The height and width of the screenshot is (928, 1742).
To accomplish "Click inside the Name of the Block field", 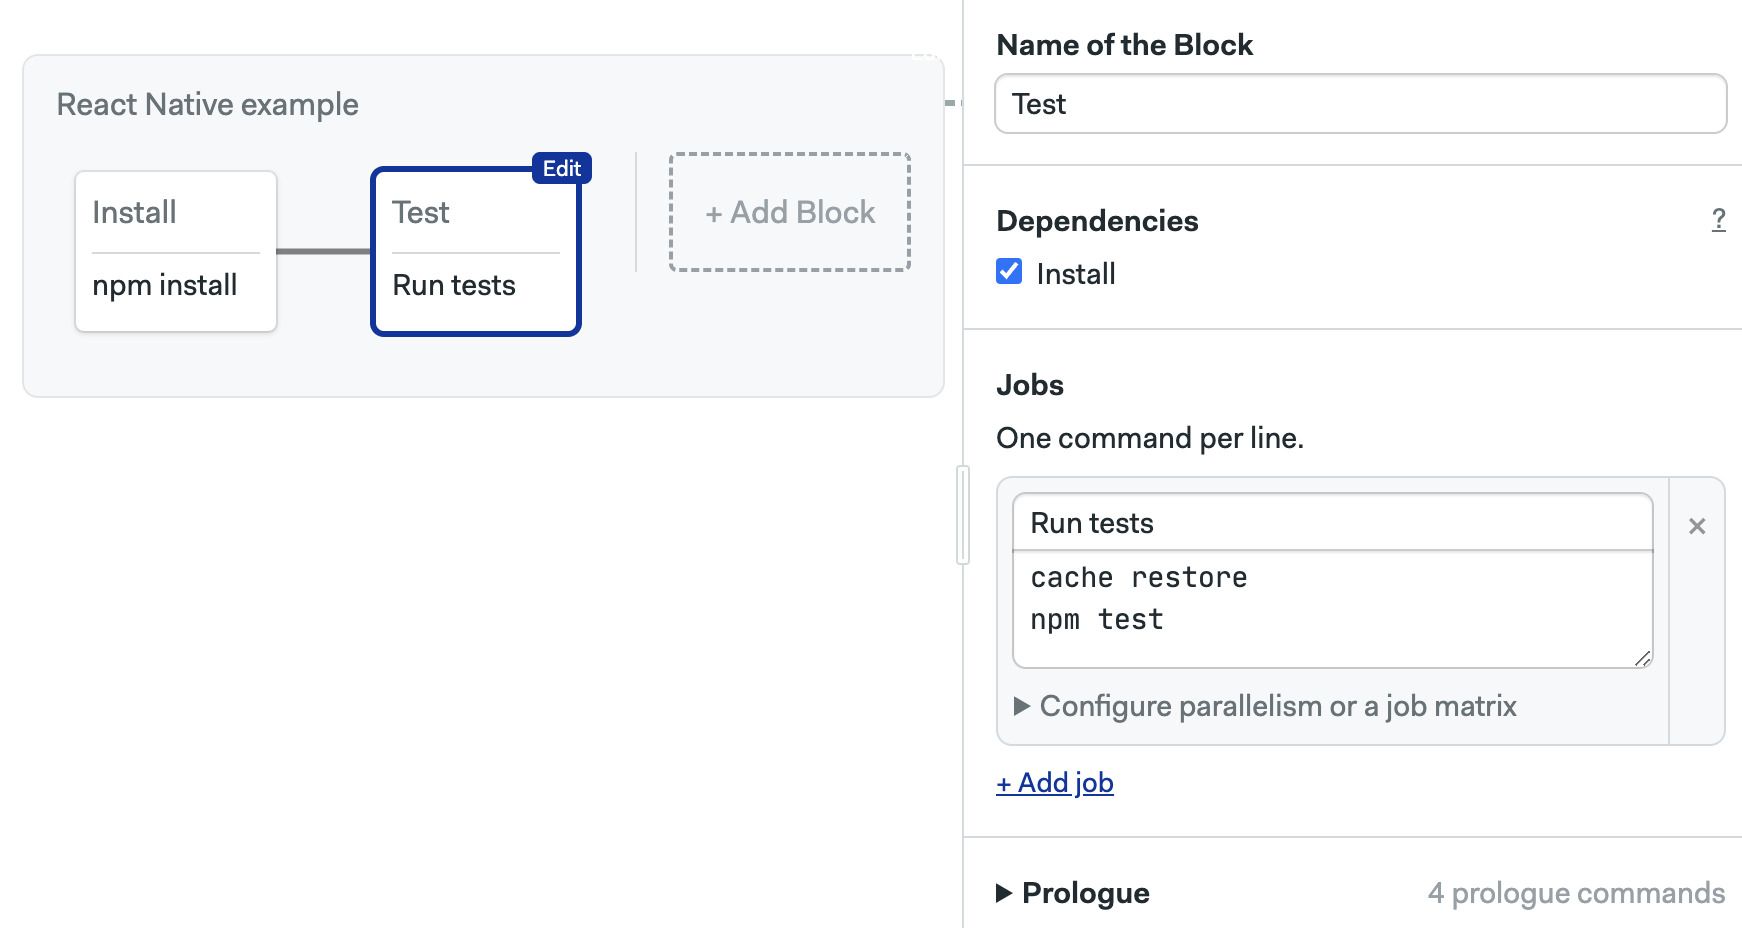I will (x=1359, y=103).
